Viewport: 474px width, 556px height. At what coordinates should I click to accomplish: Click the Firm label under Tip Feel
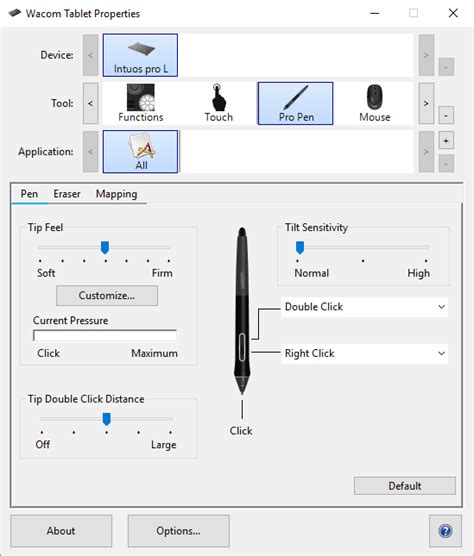(162, 273)
